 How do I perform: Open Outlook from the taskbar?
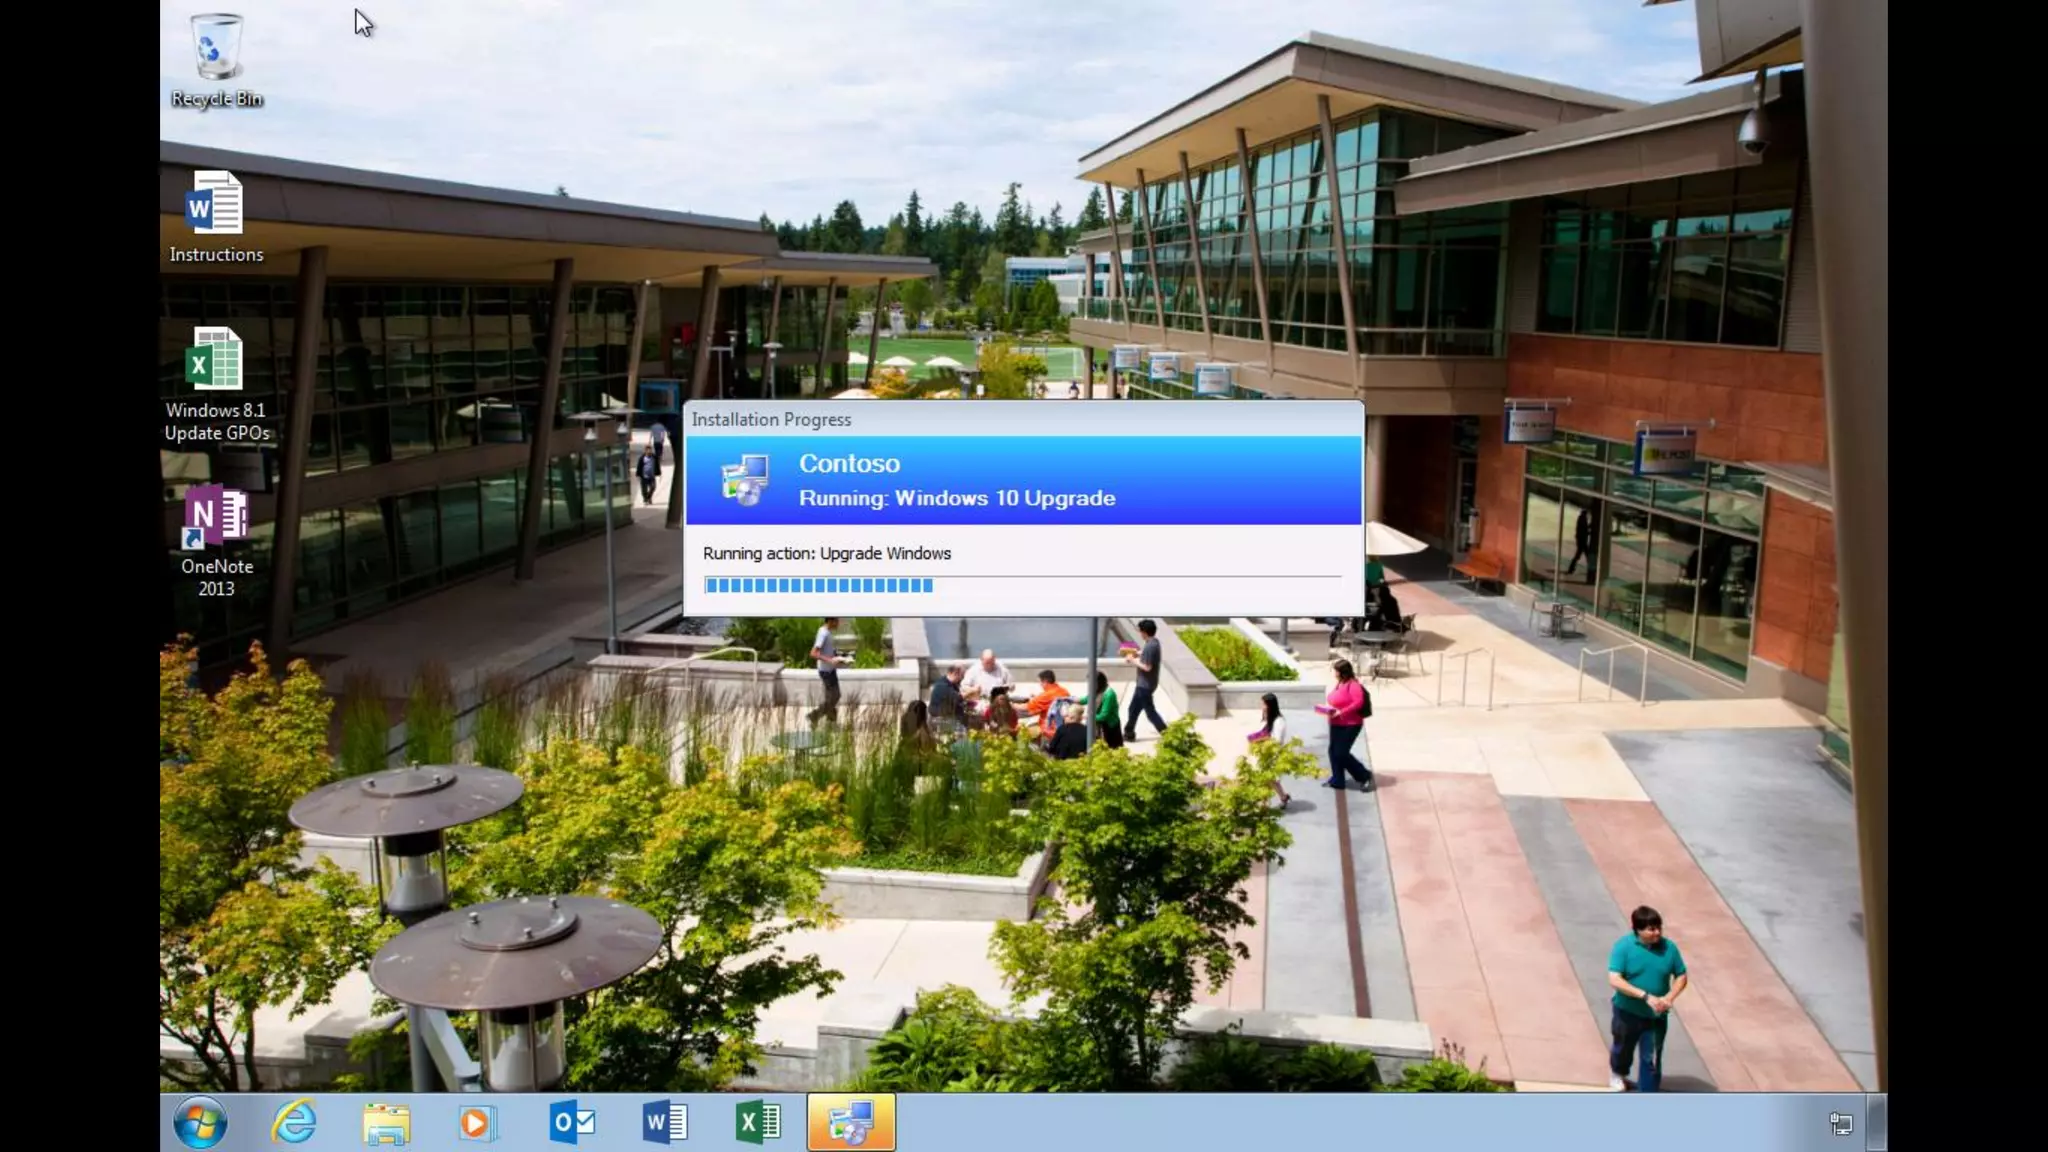coord(572,1122)
